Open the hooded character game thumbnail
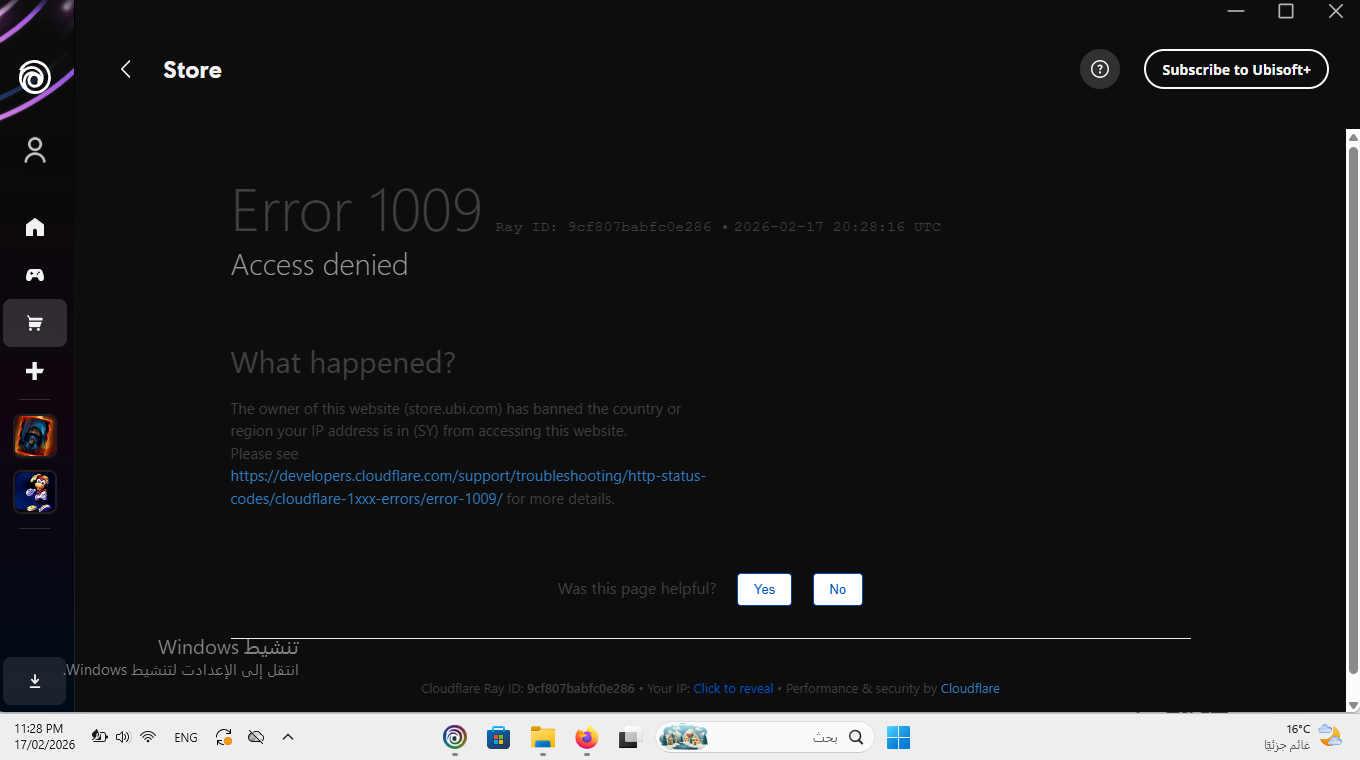Screen dimensions: 1360x760 tap(35, 436)
